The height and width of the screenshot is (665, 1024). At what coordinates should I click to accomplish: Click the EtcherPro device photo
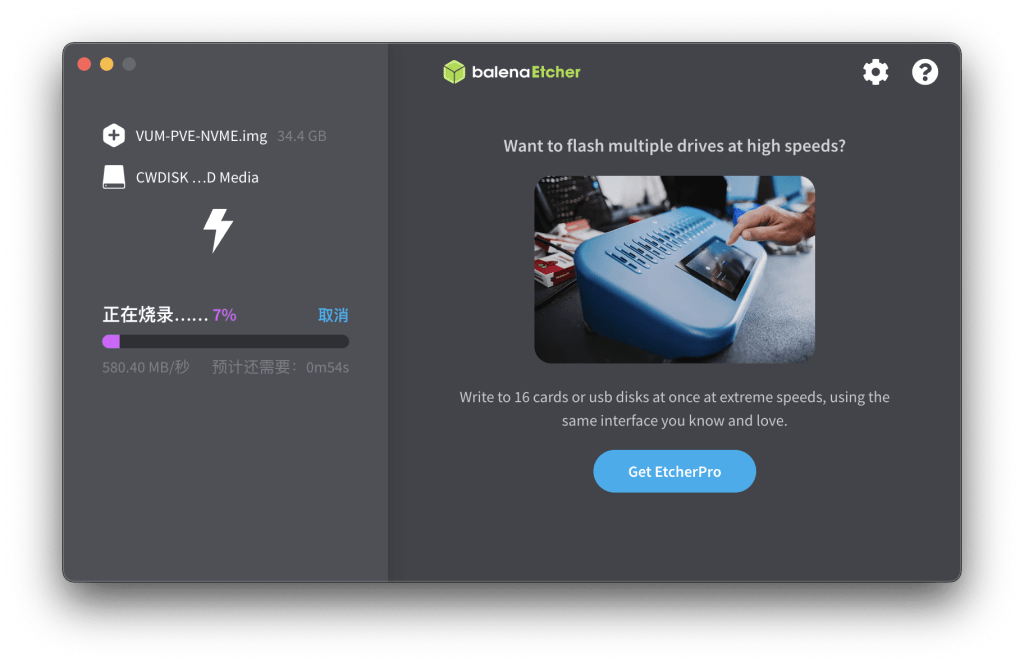click(674, 269)
